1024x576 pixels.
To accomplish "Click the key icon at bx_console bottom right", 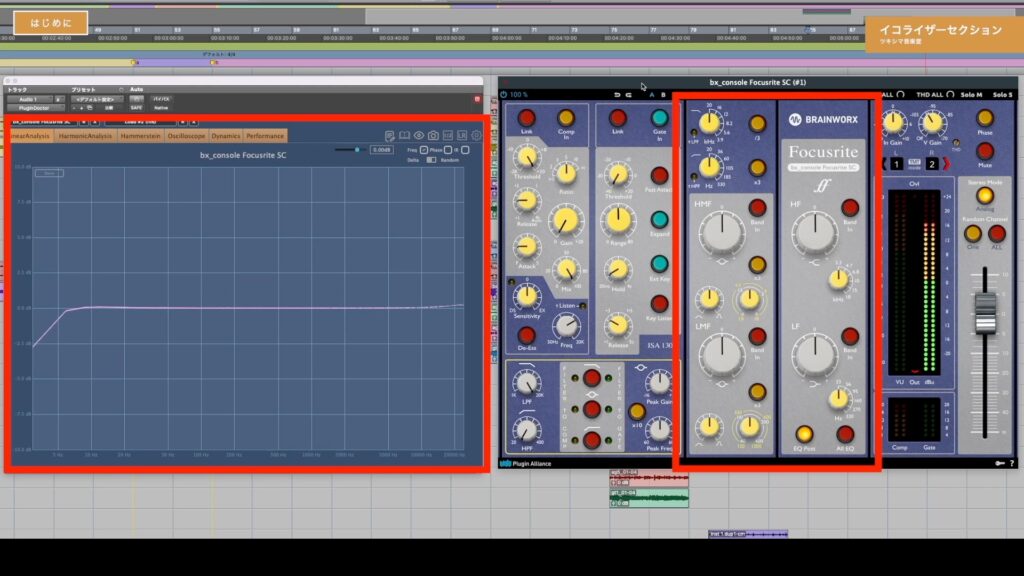I will (x=1000, y=463).
